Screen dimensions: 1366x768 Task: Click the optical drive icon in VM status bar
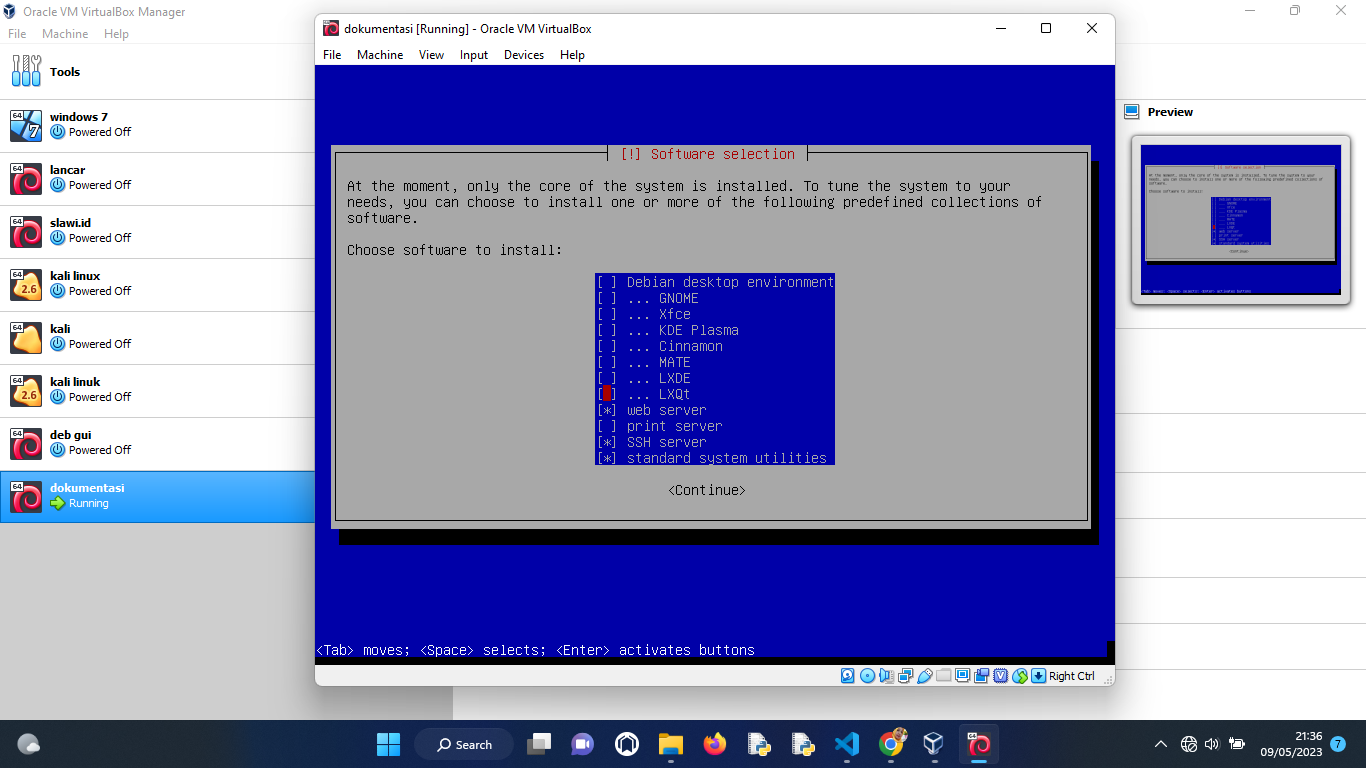pyautogui.click(x=867, y=676)
